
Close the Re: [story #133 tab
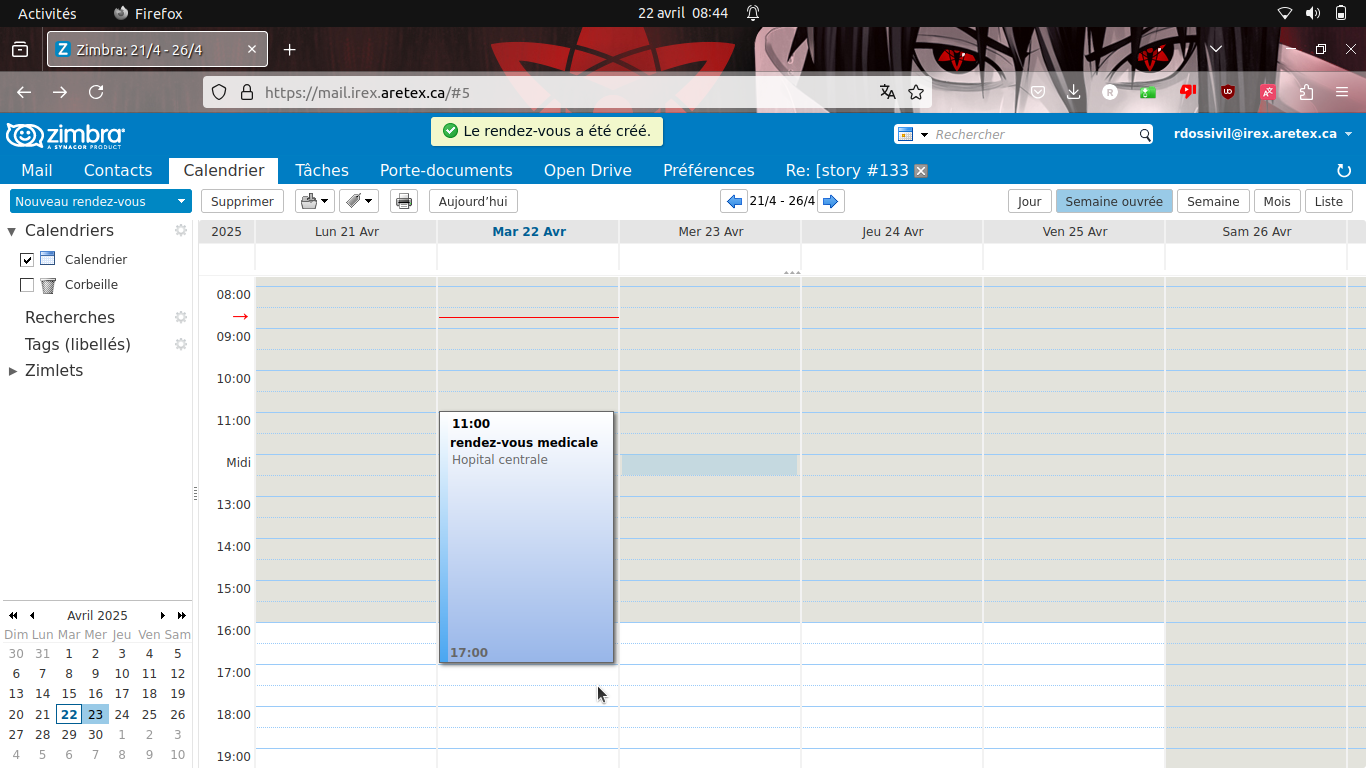click(921, 171)
